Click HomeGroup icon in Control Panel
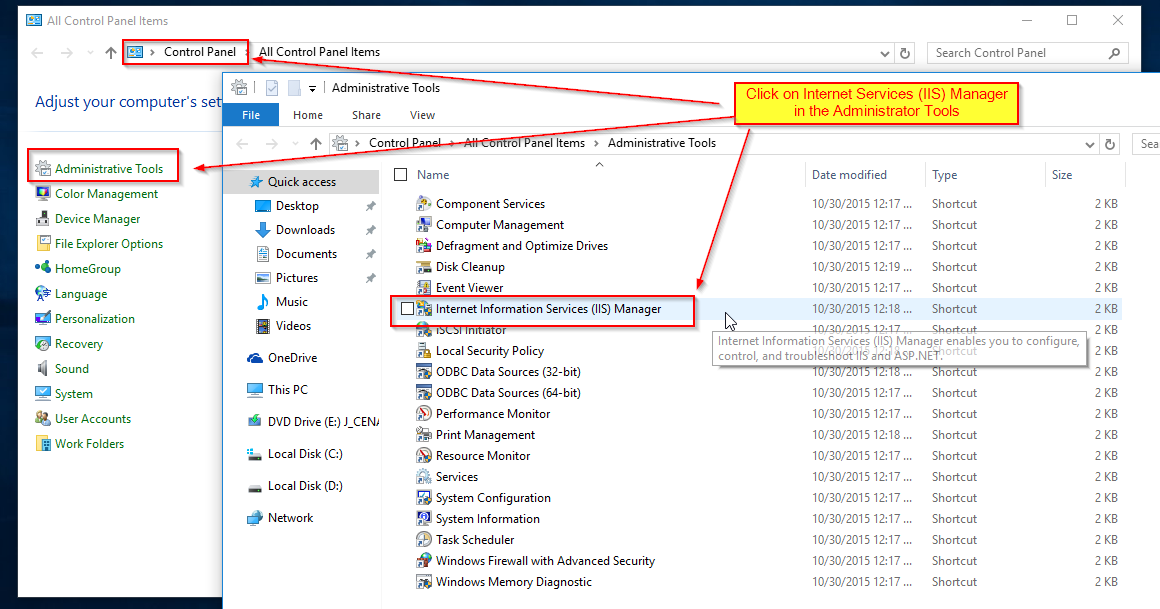This screenshot has width=1160, height=609. pyautogui.click(x=43, y=268)
